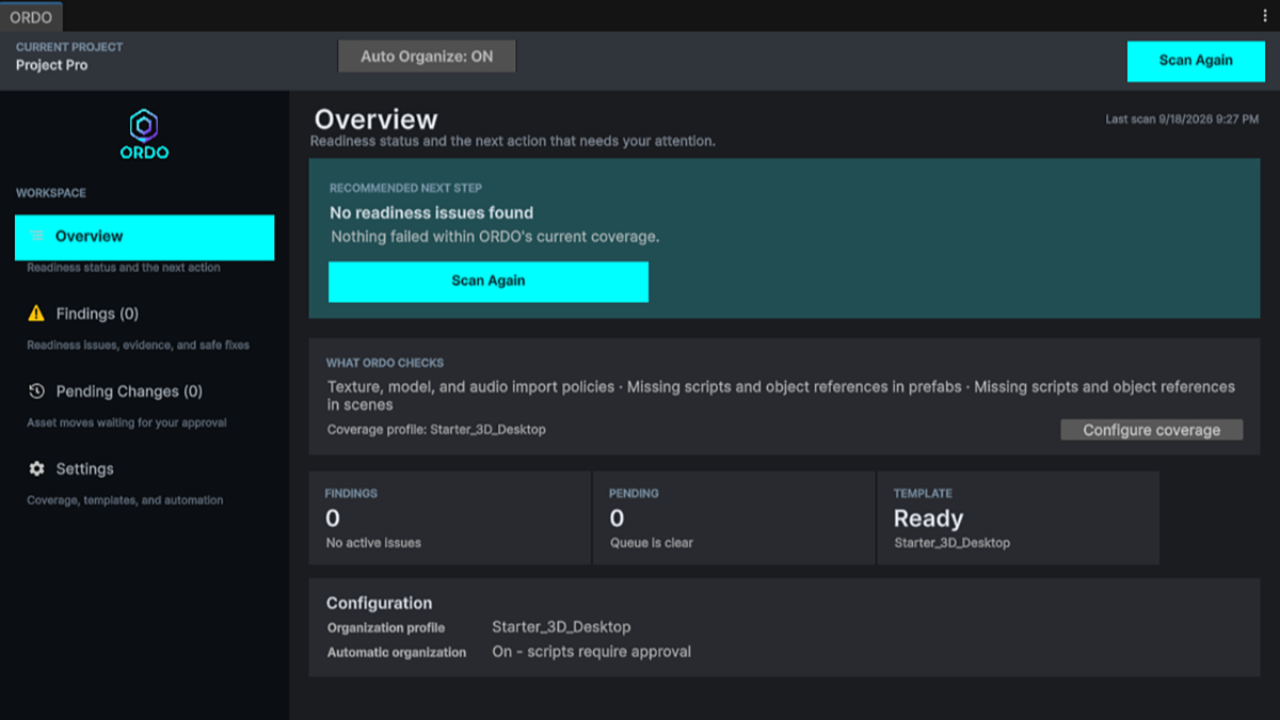The width and height of the screenshot is (1280, 720).
Task: Click Scan Again in the top bar
Action: [1195, 60]
